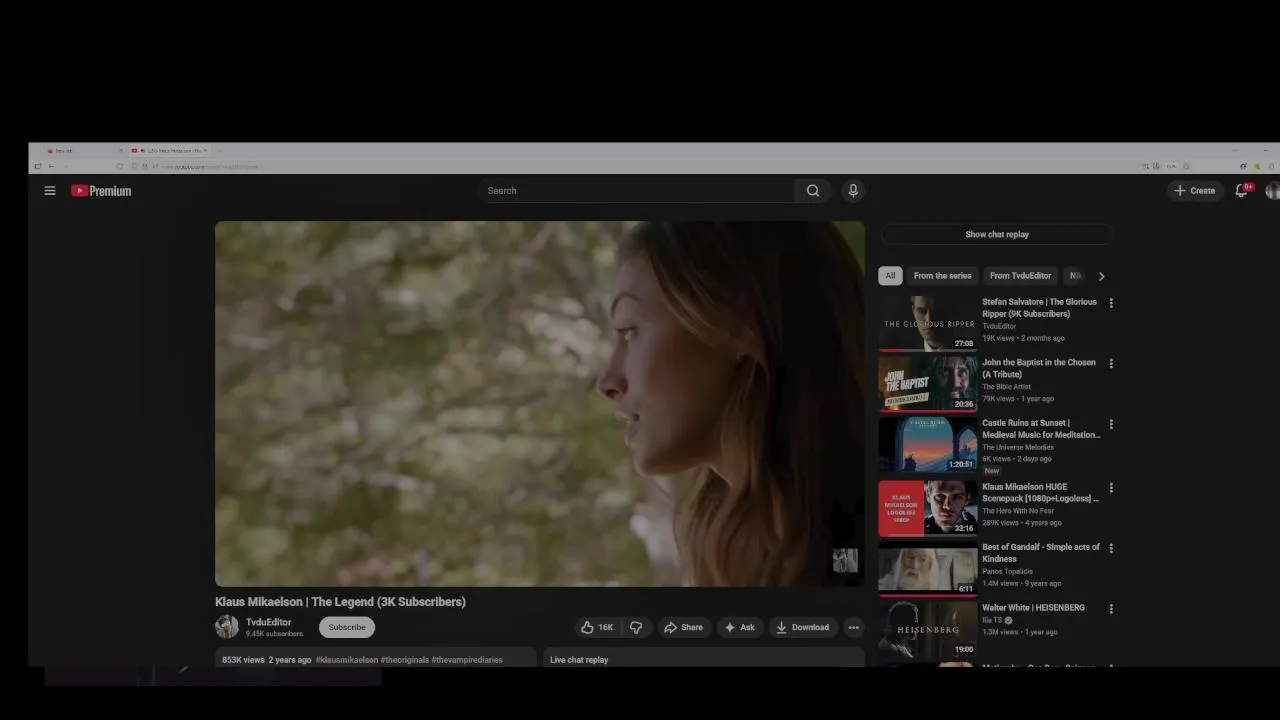The height and width of the screenshot is (720, 1280).
Task: Switch to the first browser tab
Action: coord(84,151)
